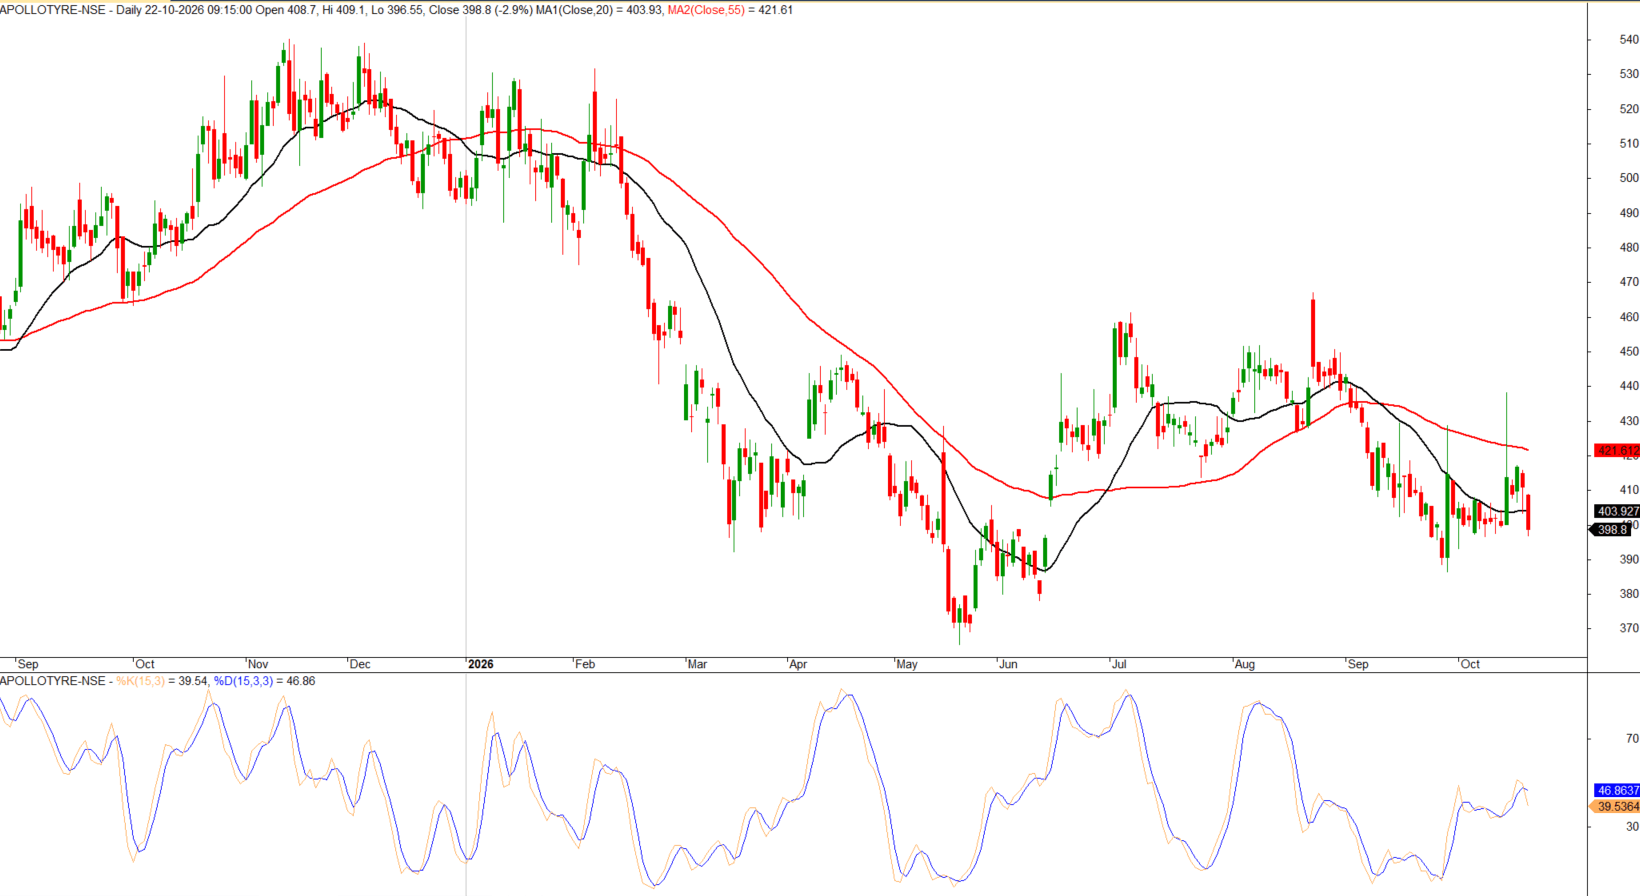1640x896 pixels.
Task: Click the 470 price axis label
Action: (1629, 283)
